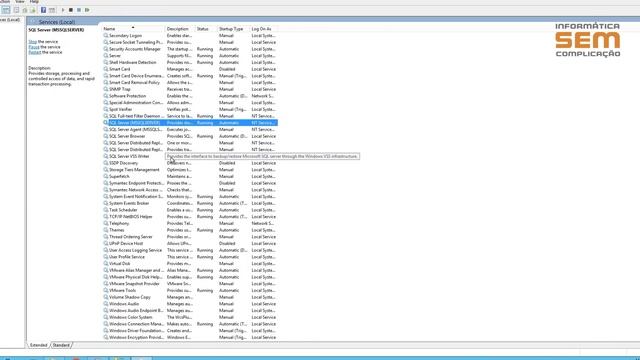Click the gear icon beside Secondary Logon
640x360 pixels.
[106, 36]
